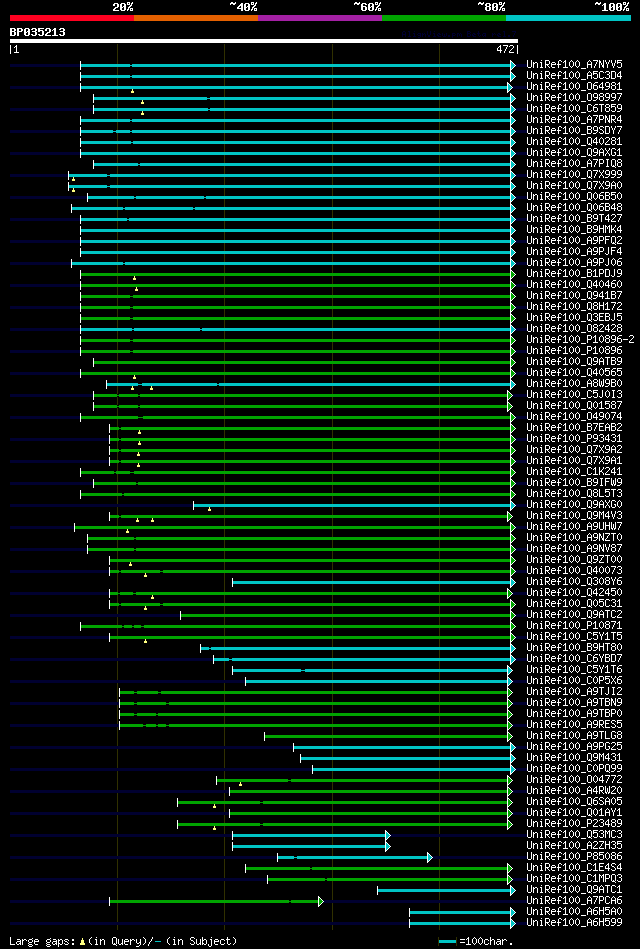Select the green alignment bar for UniRef100_A9TLG8
Screen dimensions: 640x949
388,735
